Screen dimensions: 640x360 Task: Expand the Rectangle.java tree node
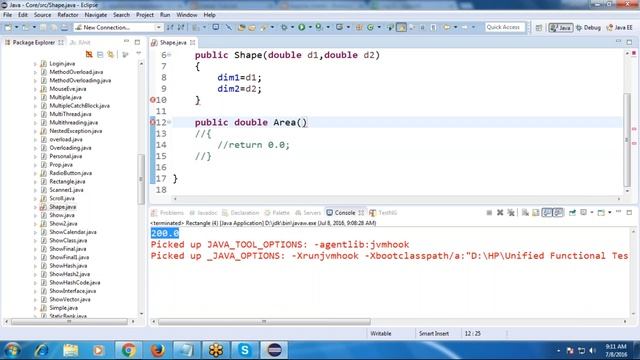click(x=35, y=182)
